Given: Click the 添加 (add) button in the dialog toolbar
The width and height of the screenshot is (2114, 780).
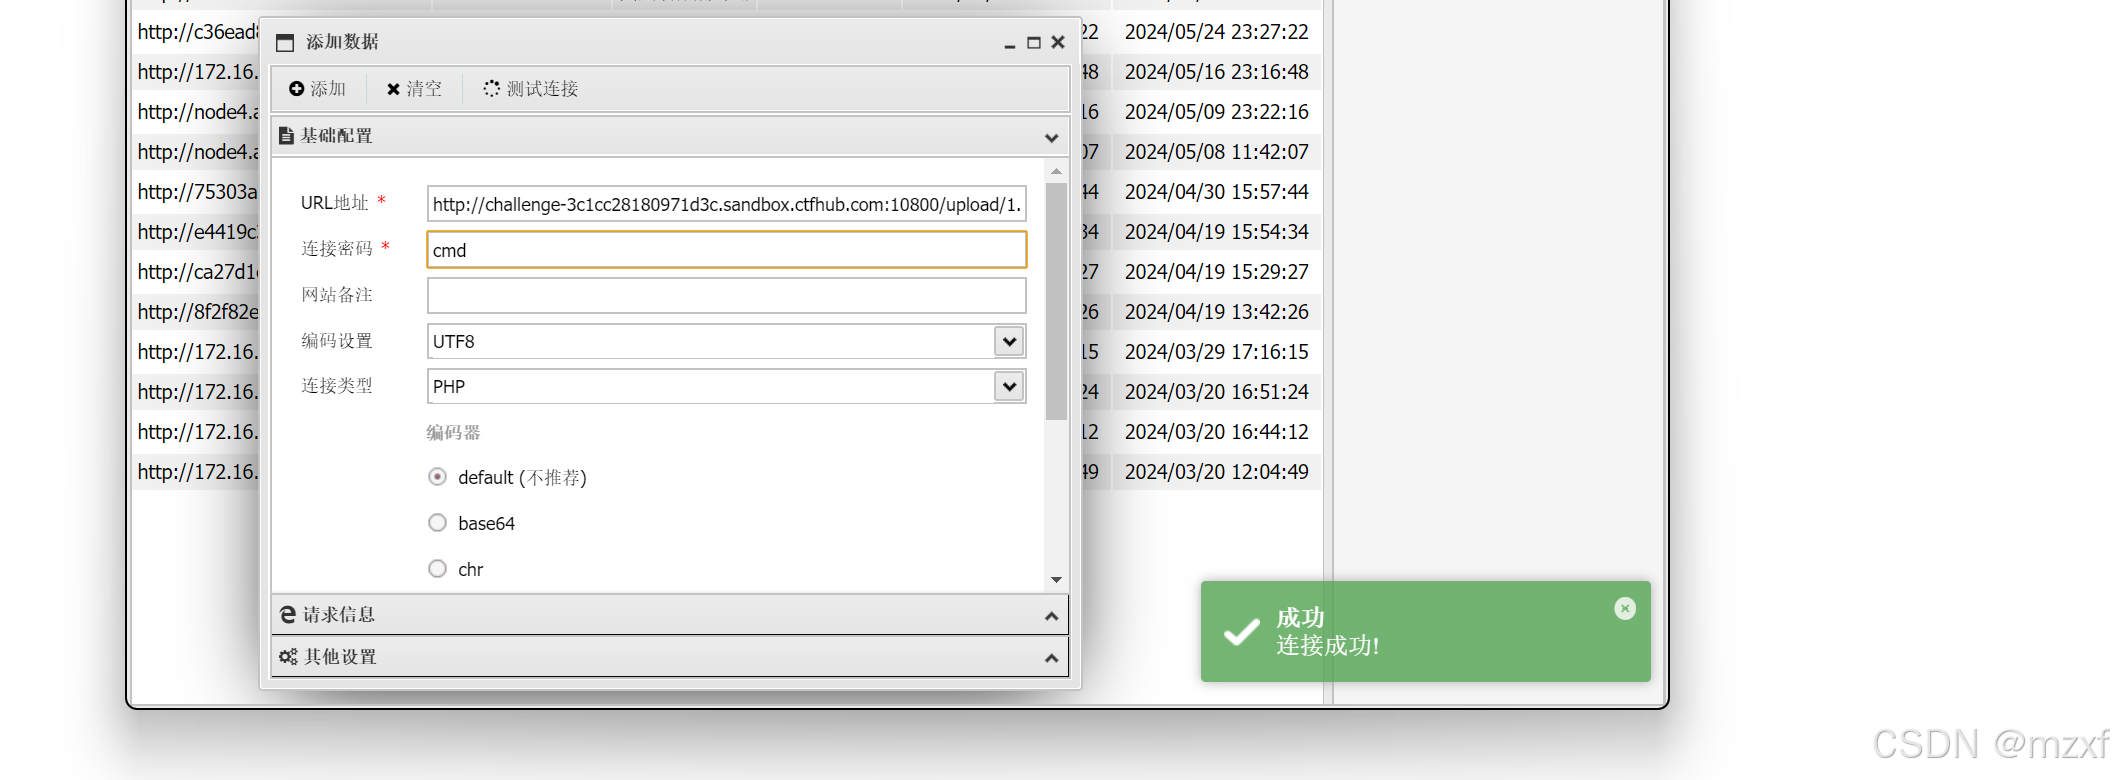Looking at the screenshot, I should 317,89.
